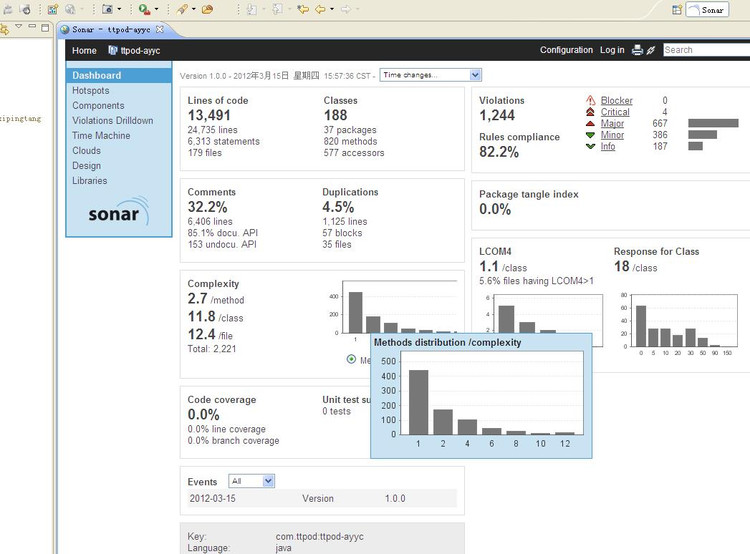
Task: Open Design in the sidebar
Action: [86, 166]
